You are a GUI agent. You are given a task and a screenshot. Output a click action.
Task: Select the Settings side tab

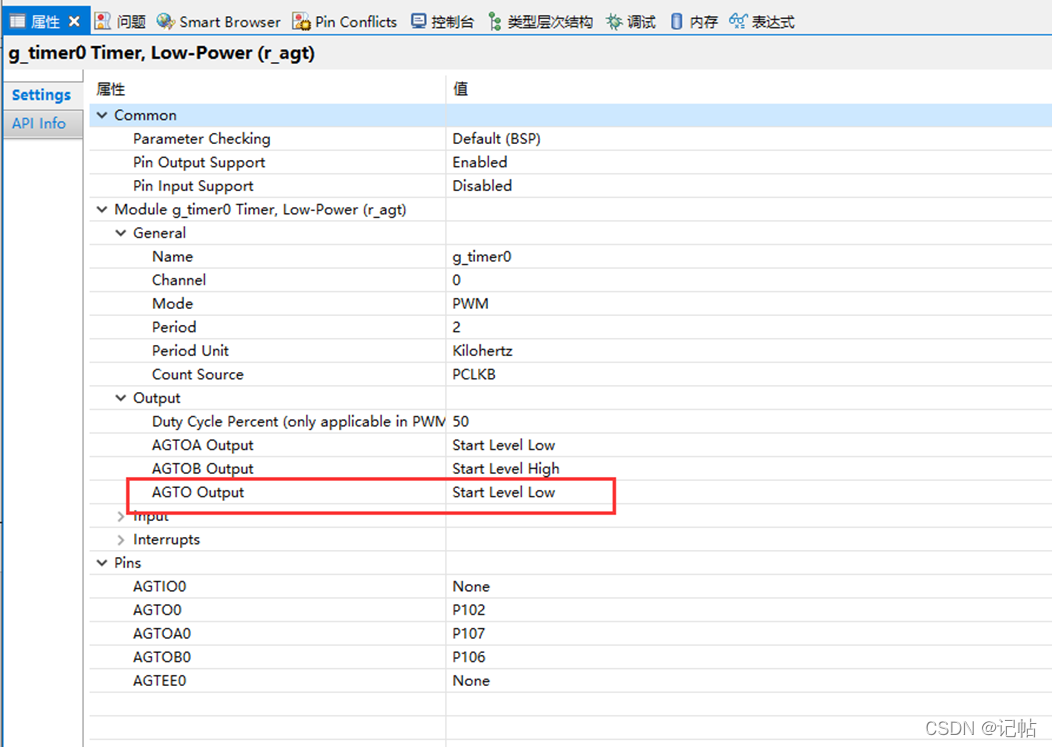pyautogui.click(x=42, y=95)
